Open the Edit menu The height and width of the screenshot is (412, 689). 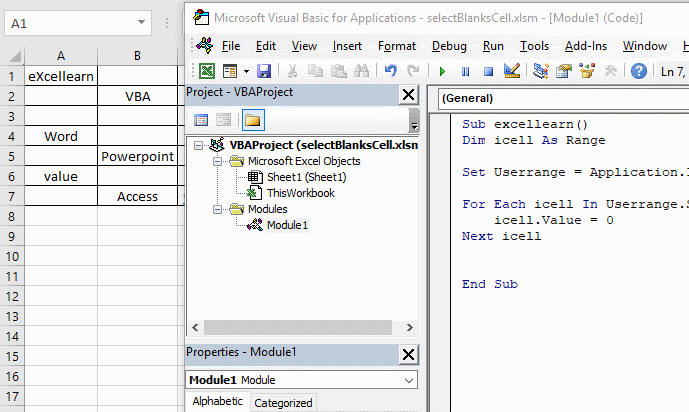tap(265, 46)
